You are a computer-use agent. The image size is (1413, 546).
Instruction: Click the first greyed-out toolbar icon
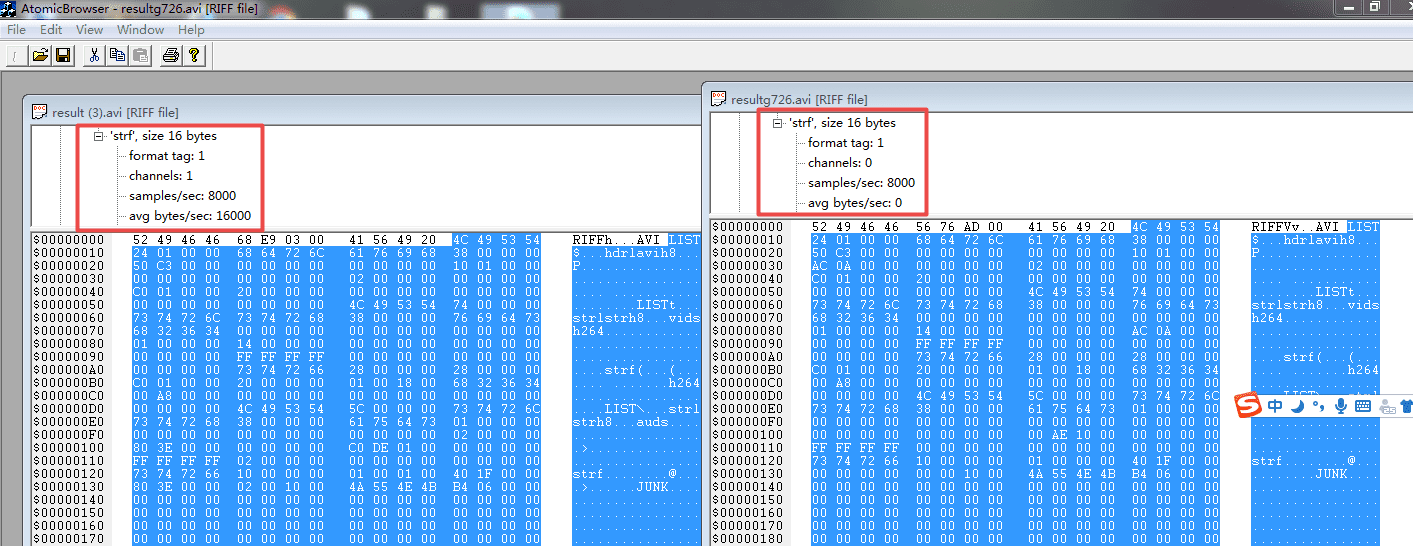tap(17, 55)
